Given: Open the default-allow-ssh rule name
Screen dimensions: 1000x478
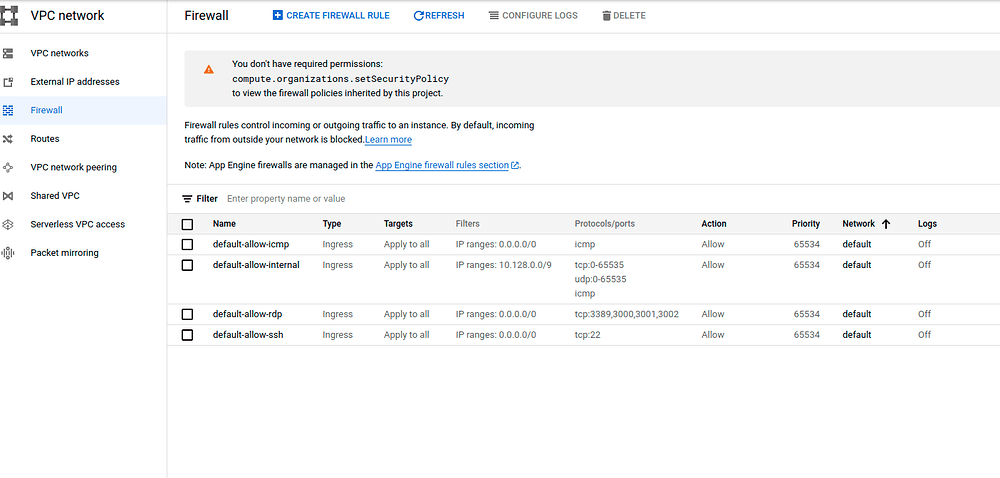Looking at the screenshot, I should coord(248,335).
